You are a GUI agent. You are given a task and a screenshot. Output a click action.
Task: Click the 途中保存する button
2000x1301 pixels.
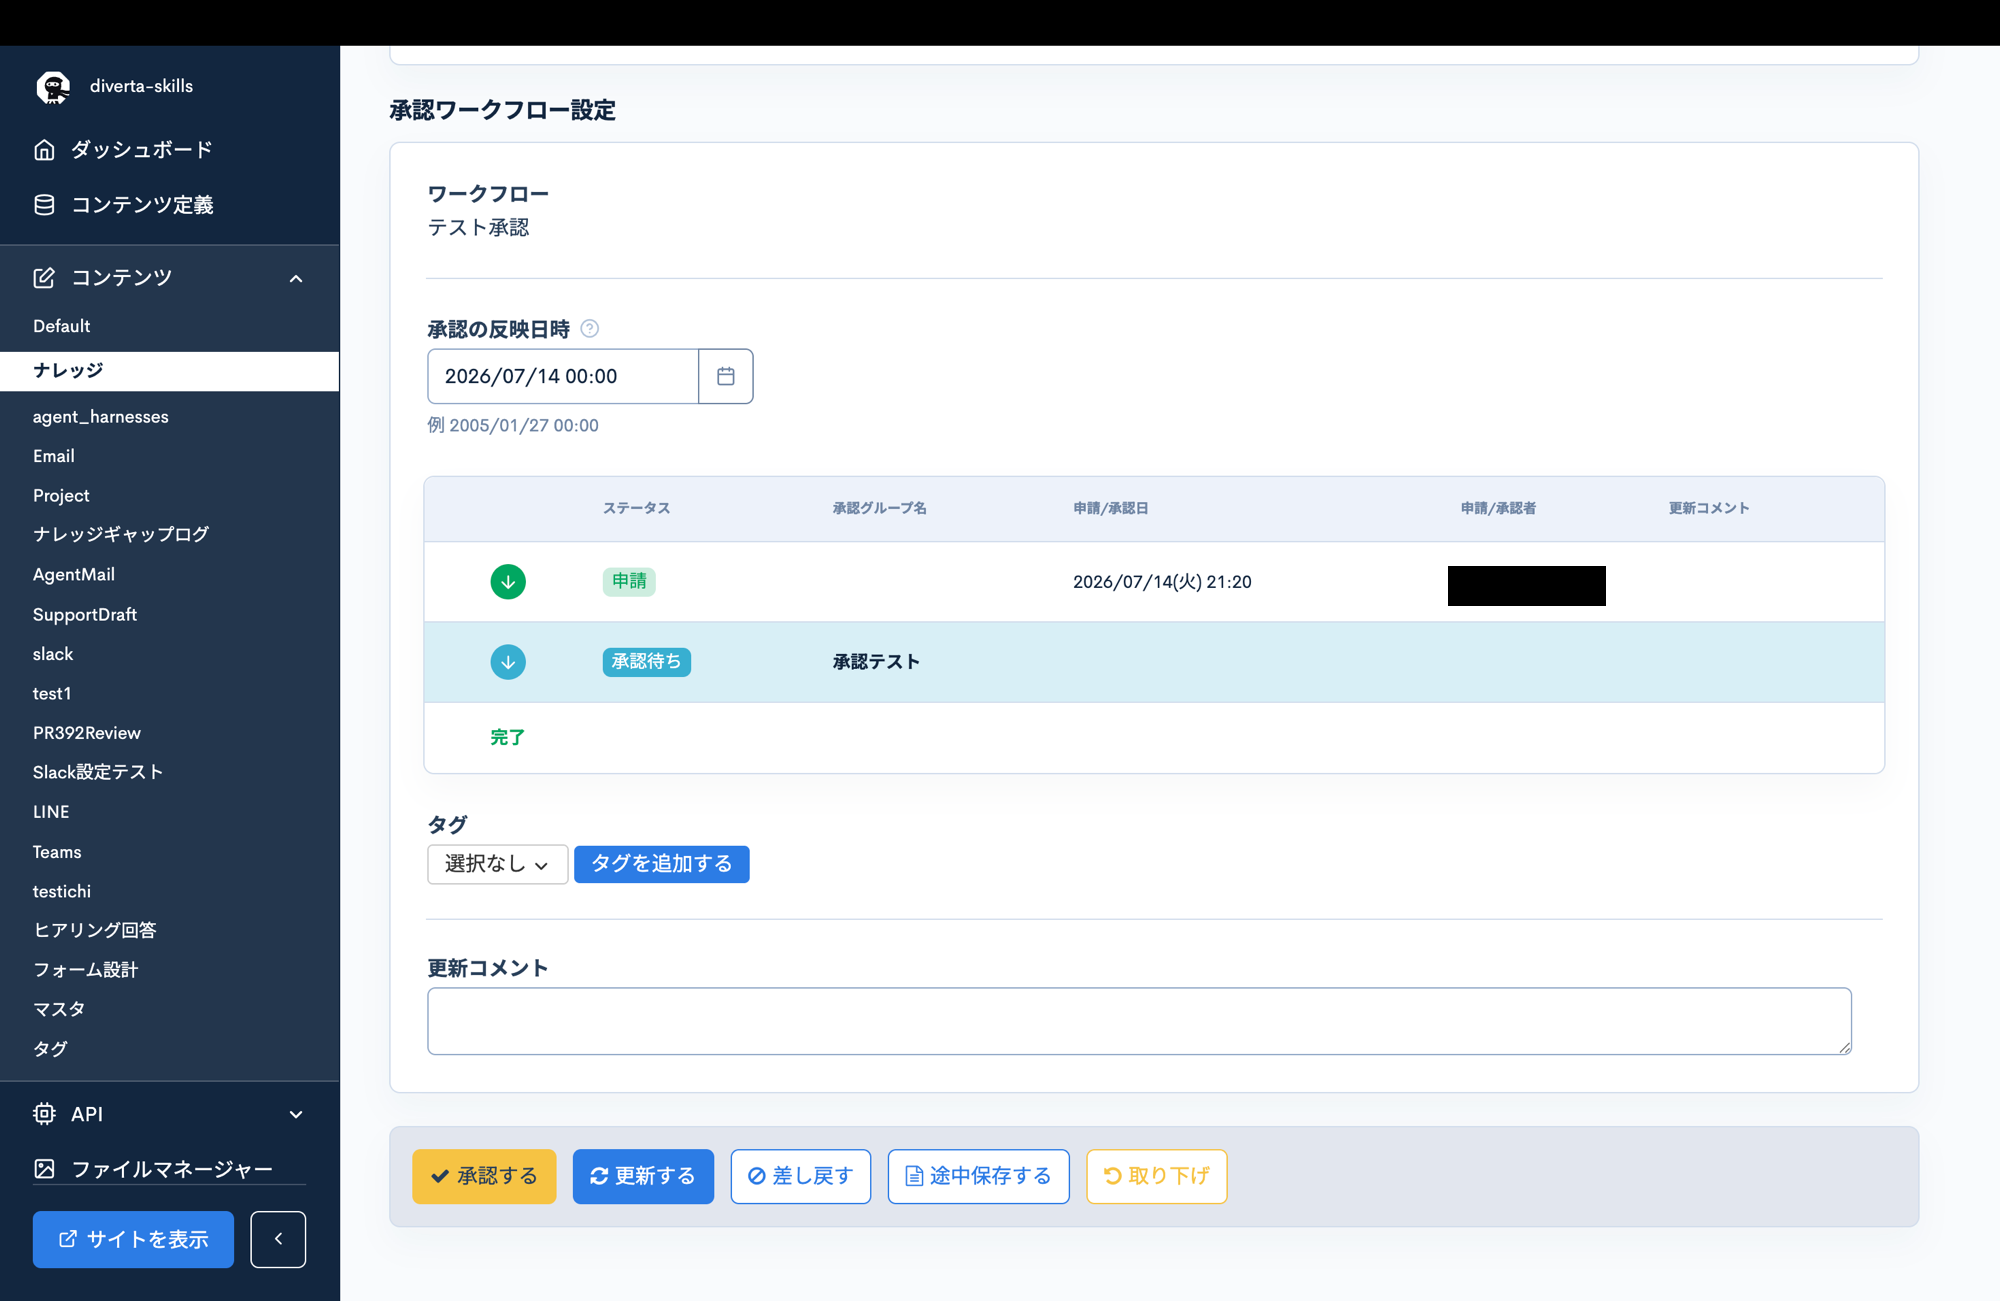979,1176
